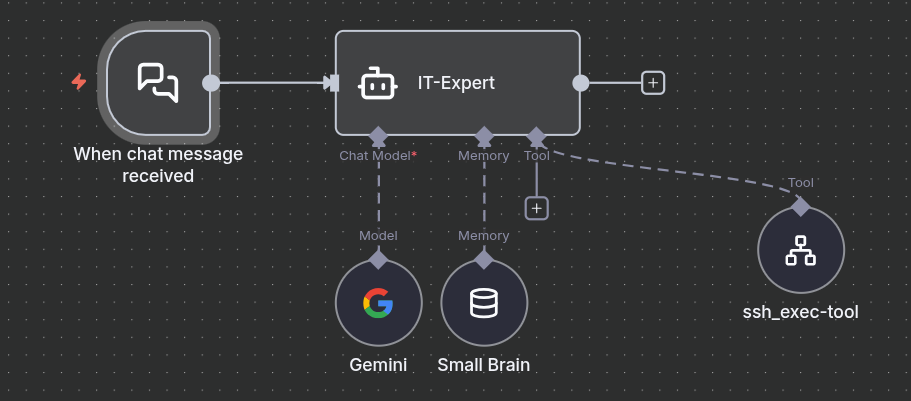Click the "When chat message received" label
This screenshot has width=911, height=401.
[x=158, y=165]
